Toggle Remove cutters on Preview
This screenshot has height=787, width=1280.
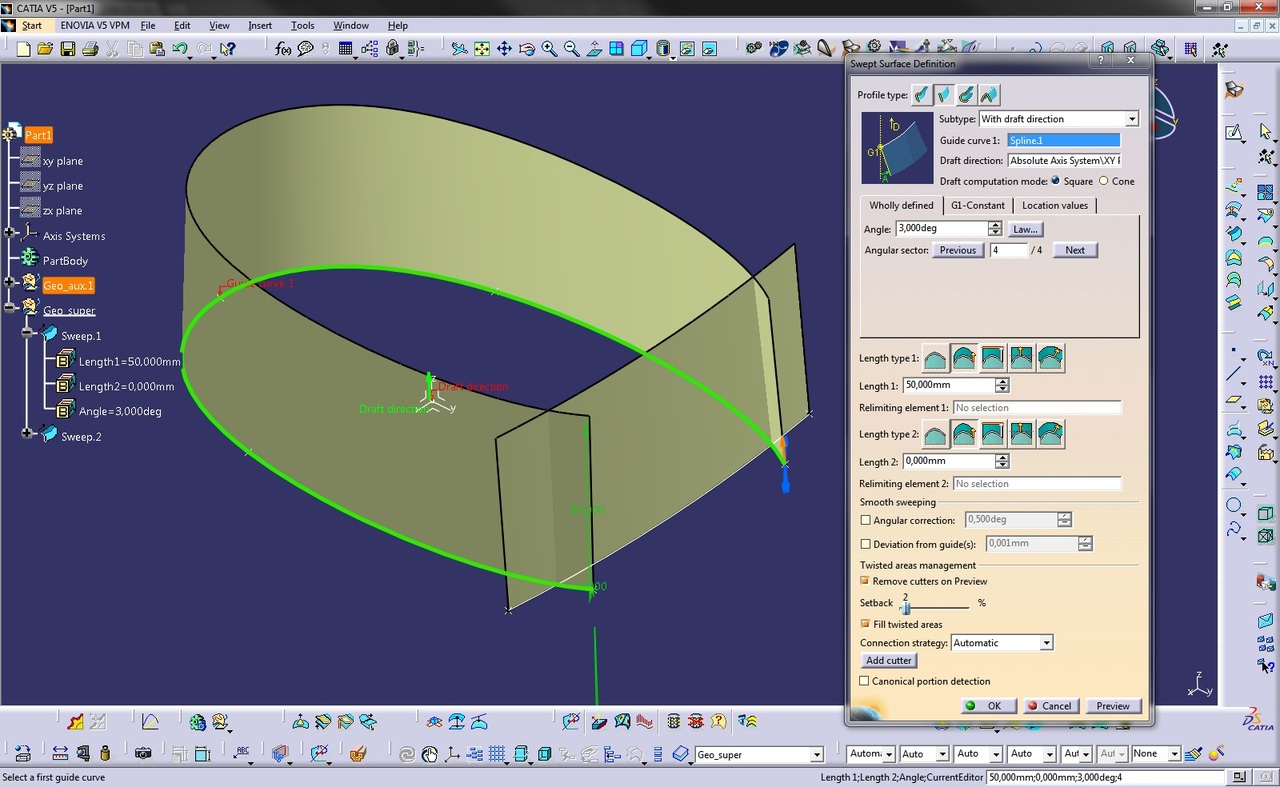[x=865, y=581]
